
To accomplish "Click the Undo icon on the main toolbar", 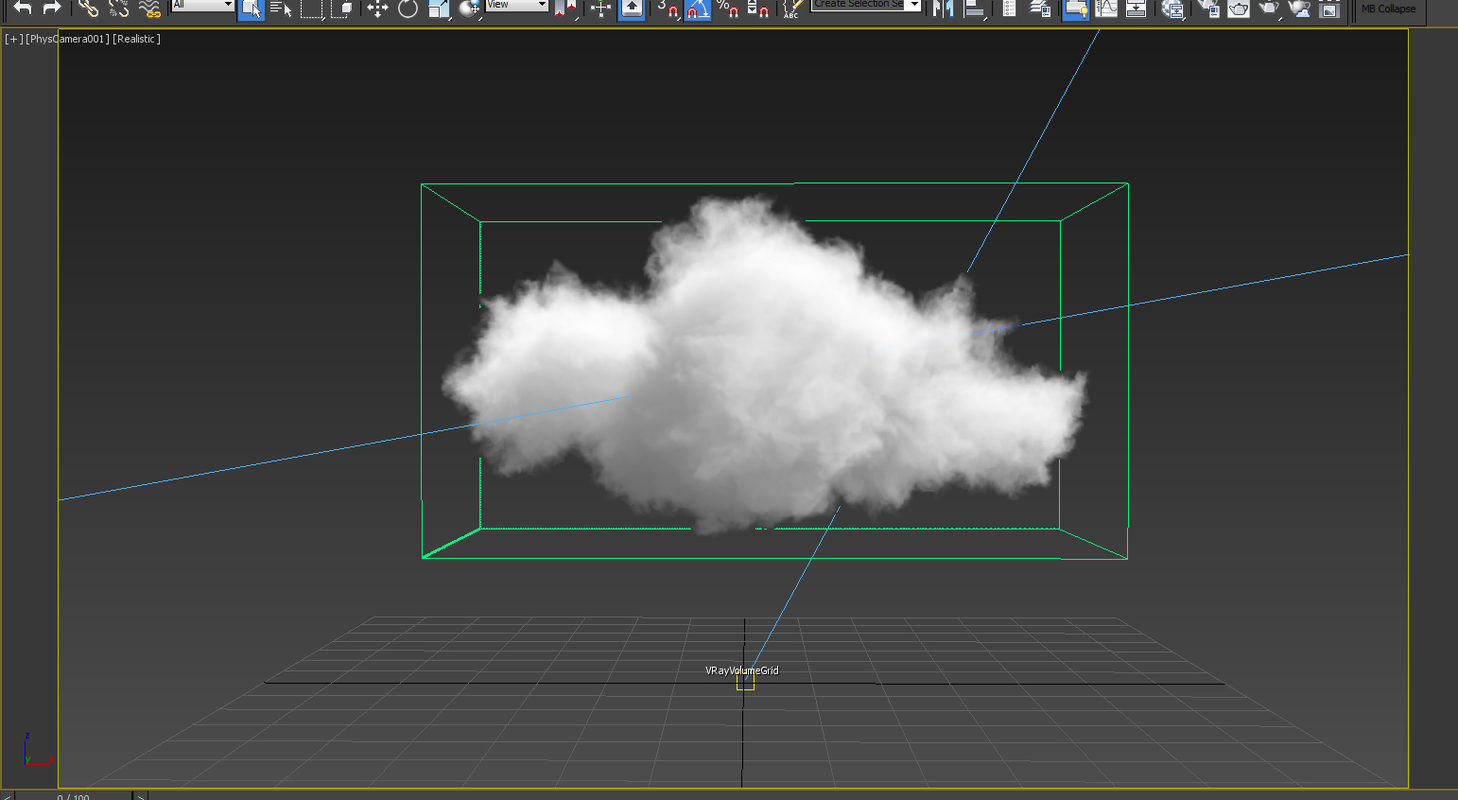I will 22,10.
